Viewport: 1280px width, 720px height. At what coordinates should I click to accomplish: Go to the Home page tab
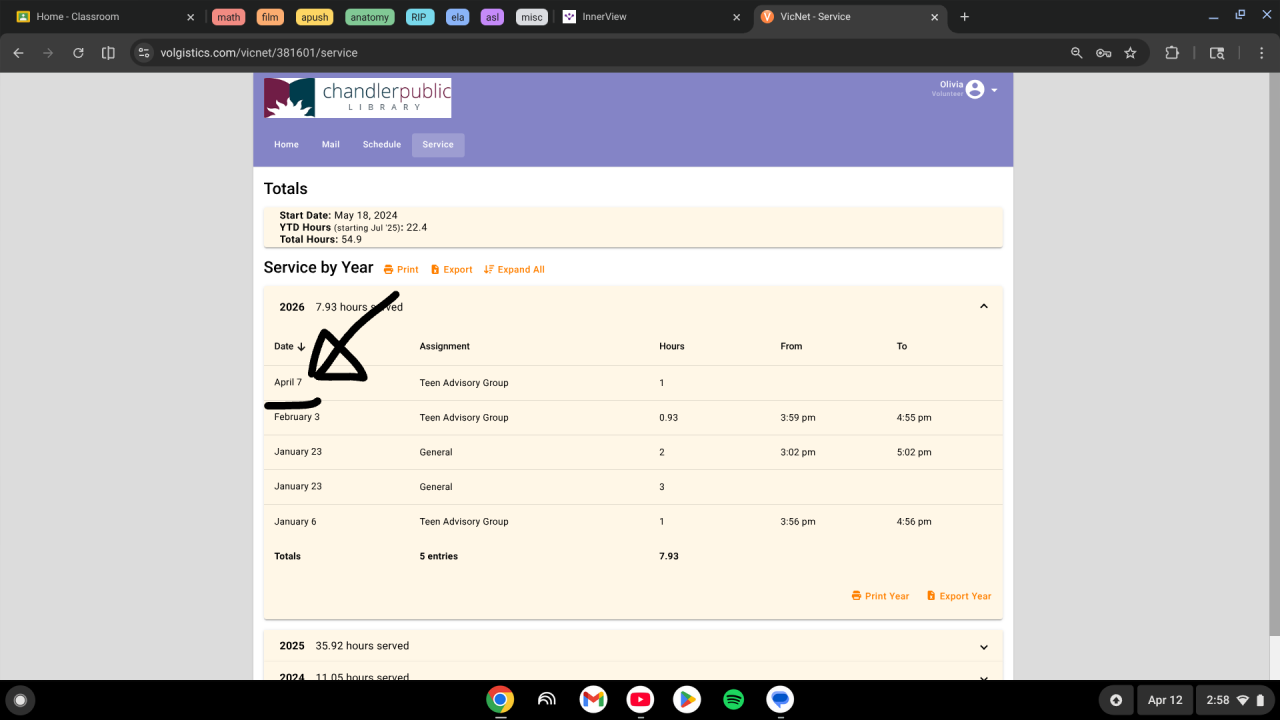click(286, 145)
